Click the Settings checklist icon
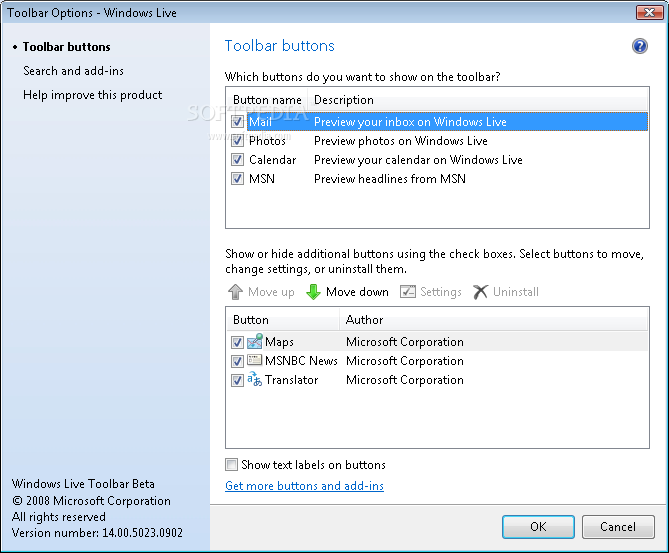This screenshot has width=669, height=553. pos(407,292)
